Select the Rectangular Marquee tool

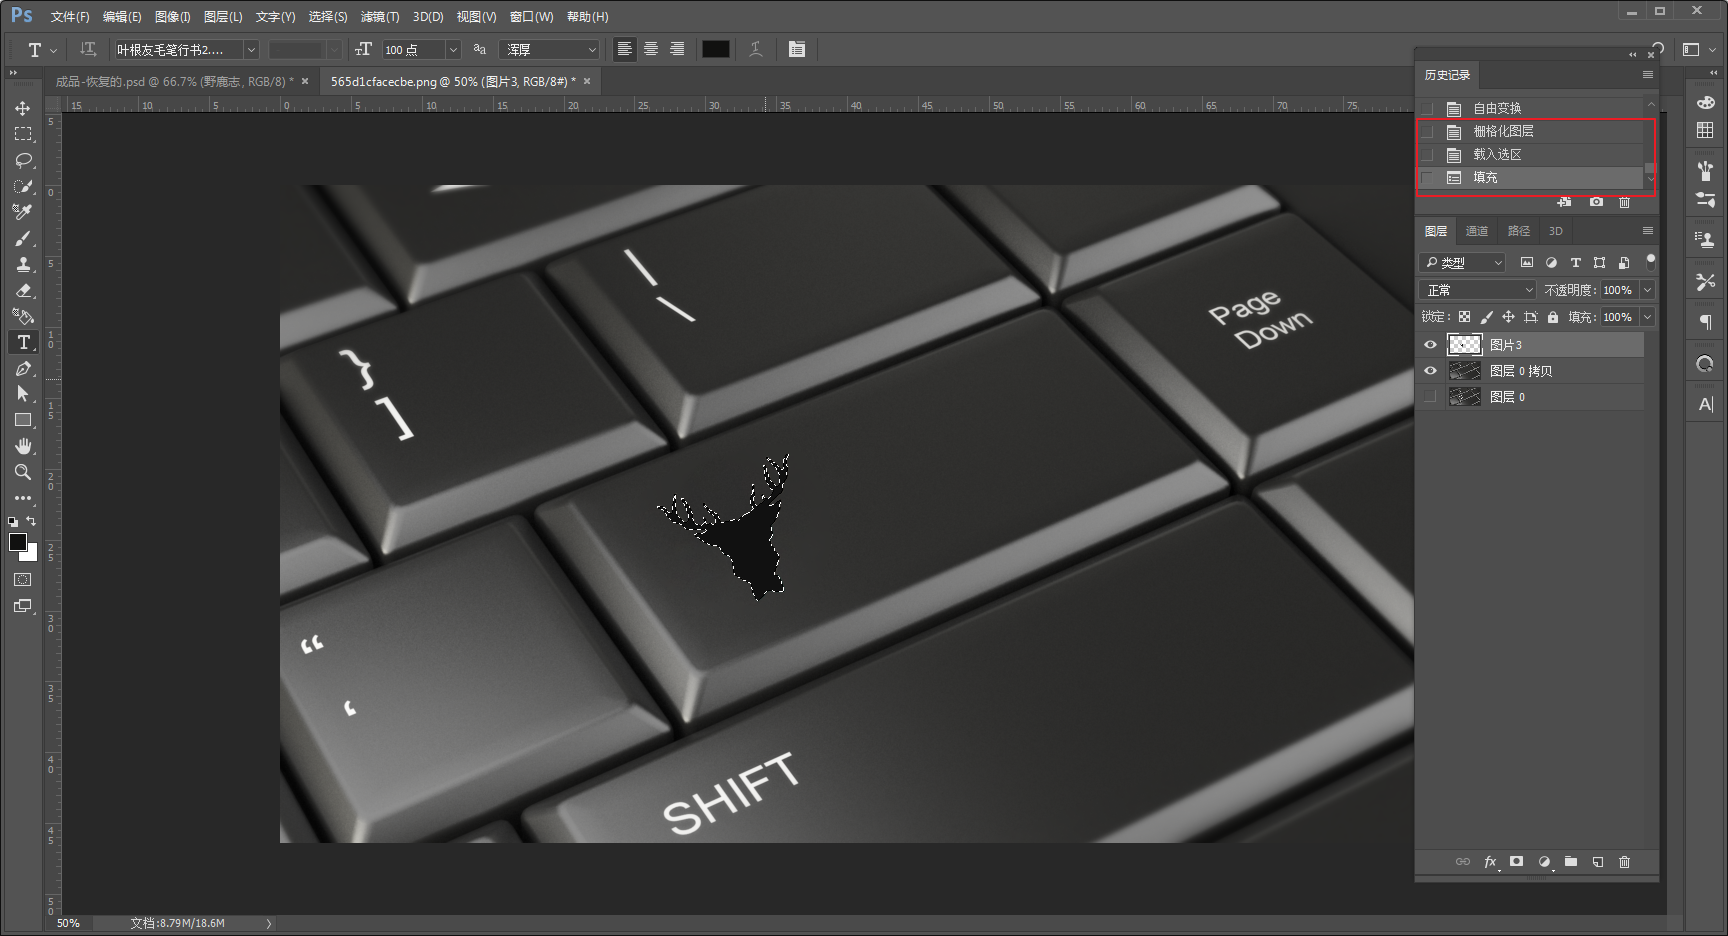(23, 134)
